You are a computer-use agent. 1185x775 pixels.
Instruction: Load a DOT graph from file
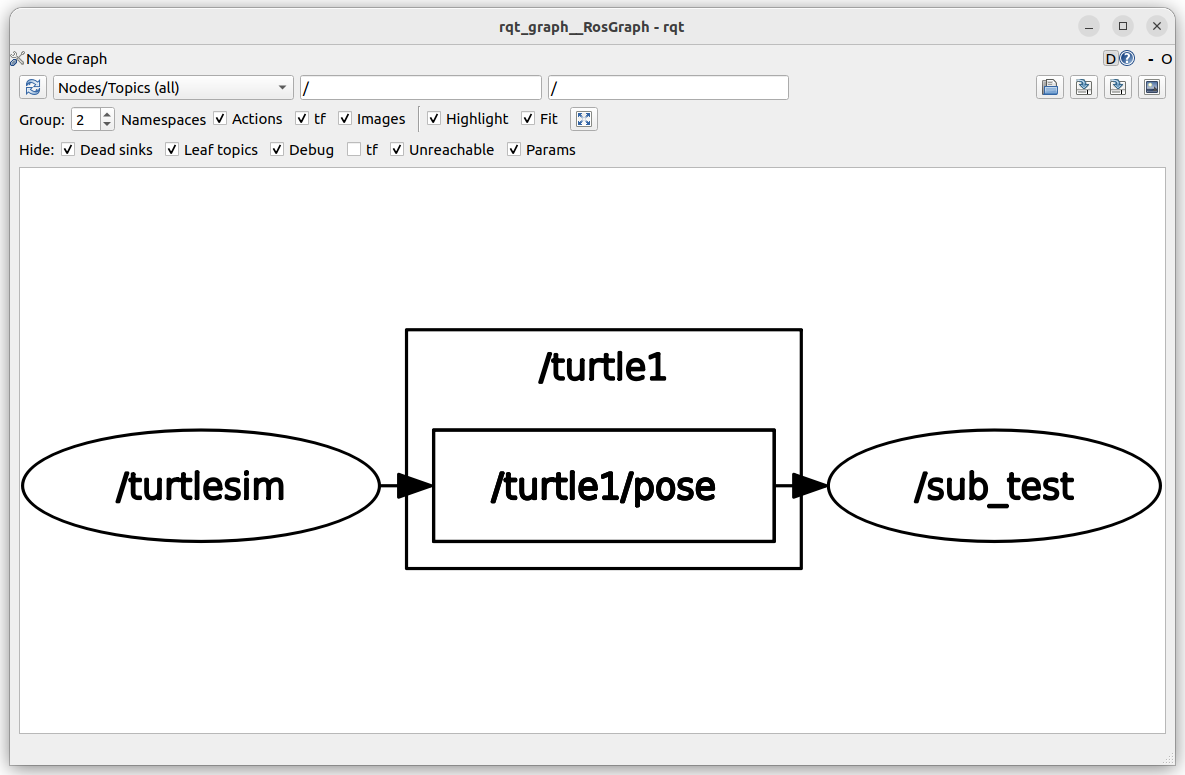[1050, 88]
